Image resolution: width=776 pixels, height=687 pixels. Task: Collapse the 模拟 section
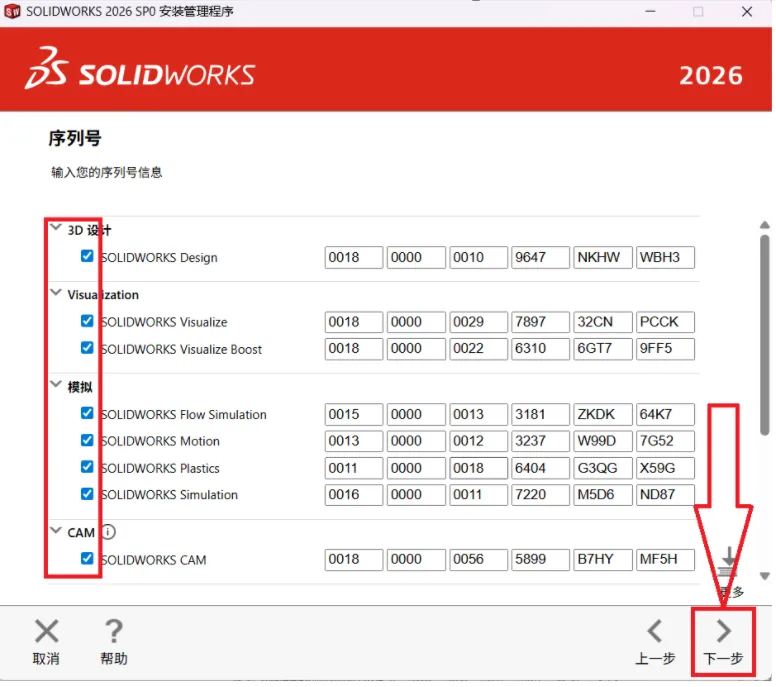(56, 386)
